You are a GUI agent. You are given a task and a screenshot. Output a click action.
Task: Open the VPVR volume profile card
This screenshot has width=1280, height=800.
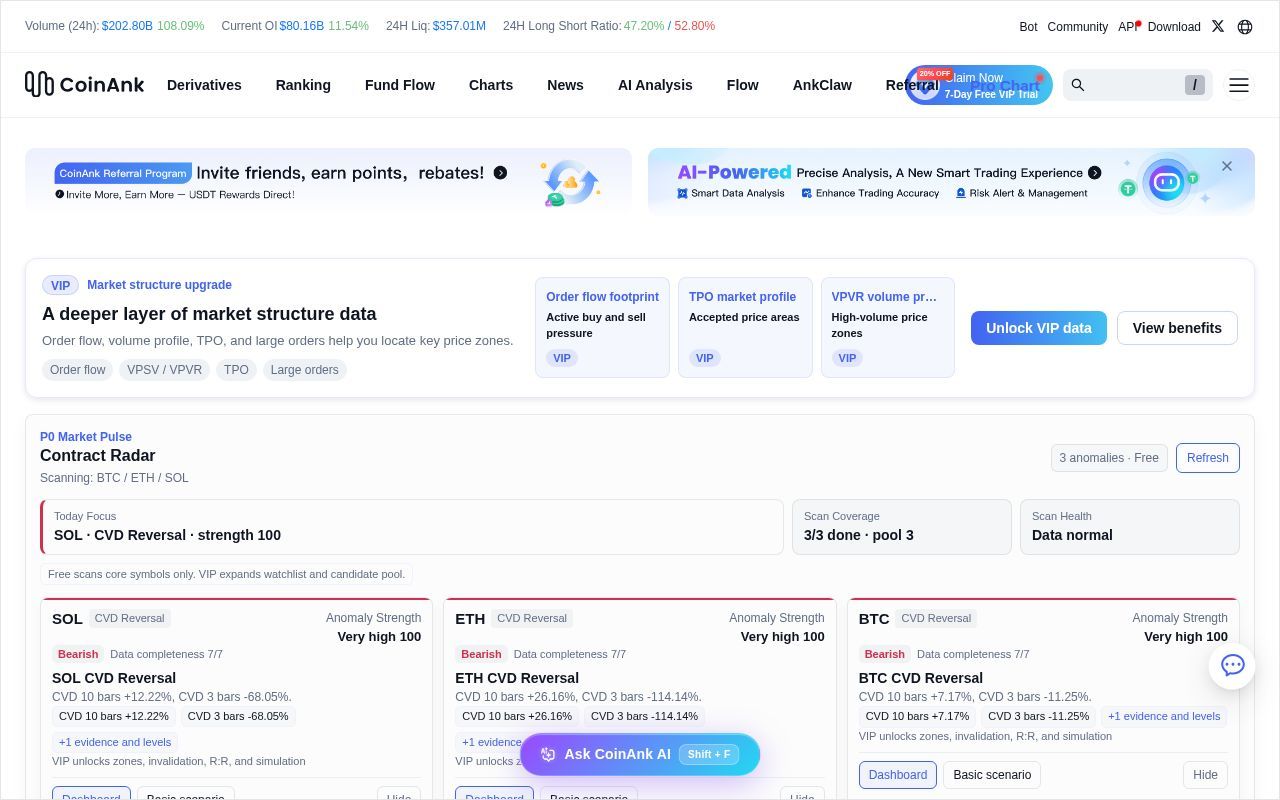pyautogui.click(x=888, y=328)
